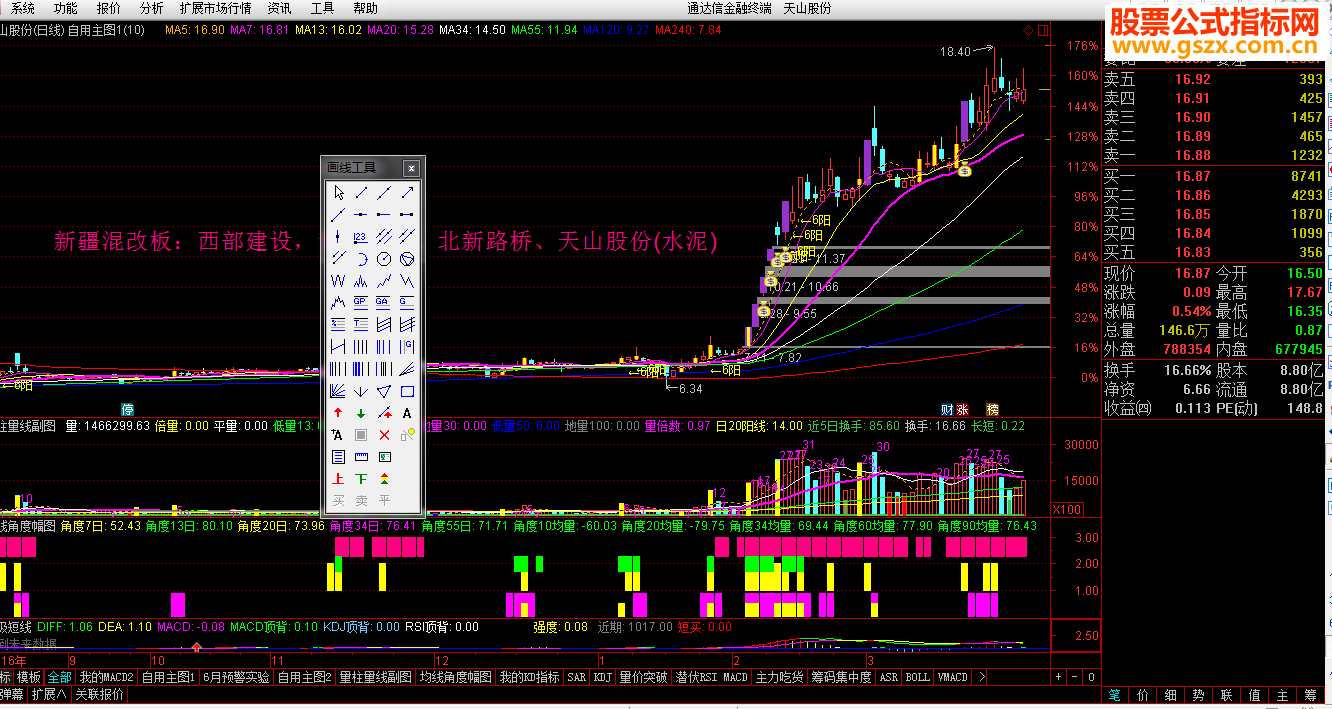
Task: Click the 卖五 price 16.92 row
Action: (x=1214, y=79)
